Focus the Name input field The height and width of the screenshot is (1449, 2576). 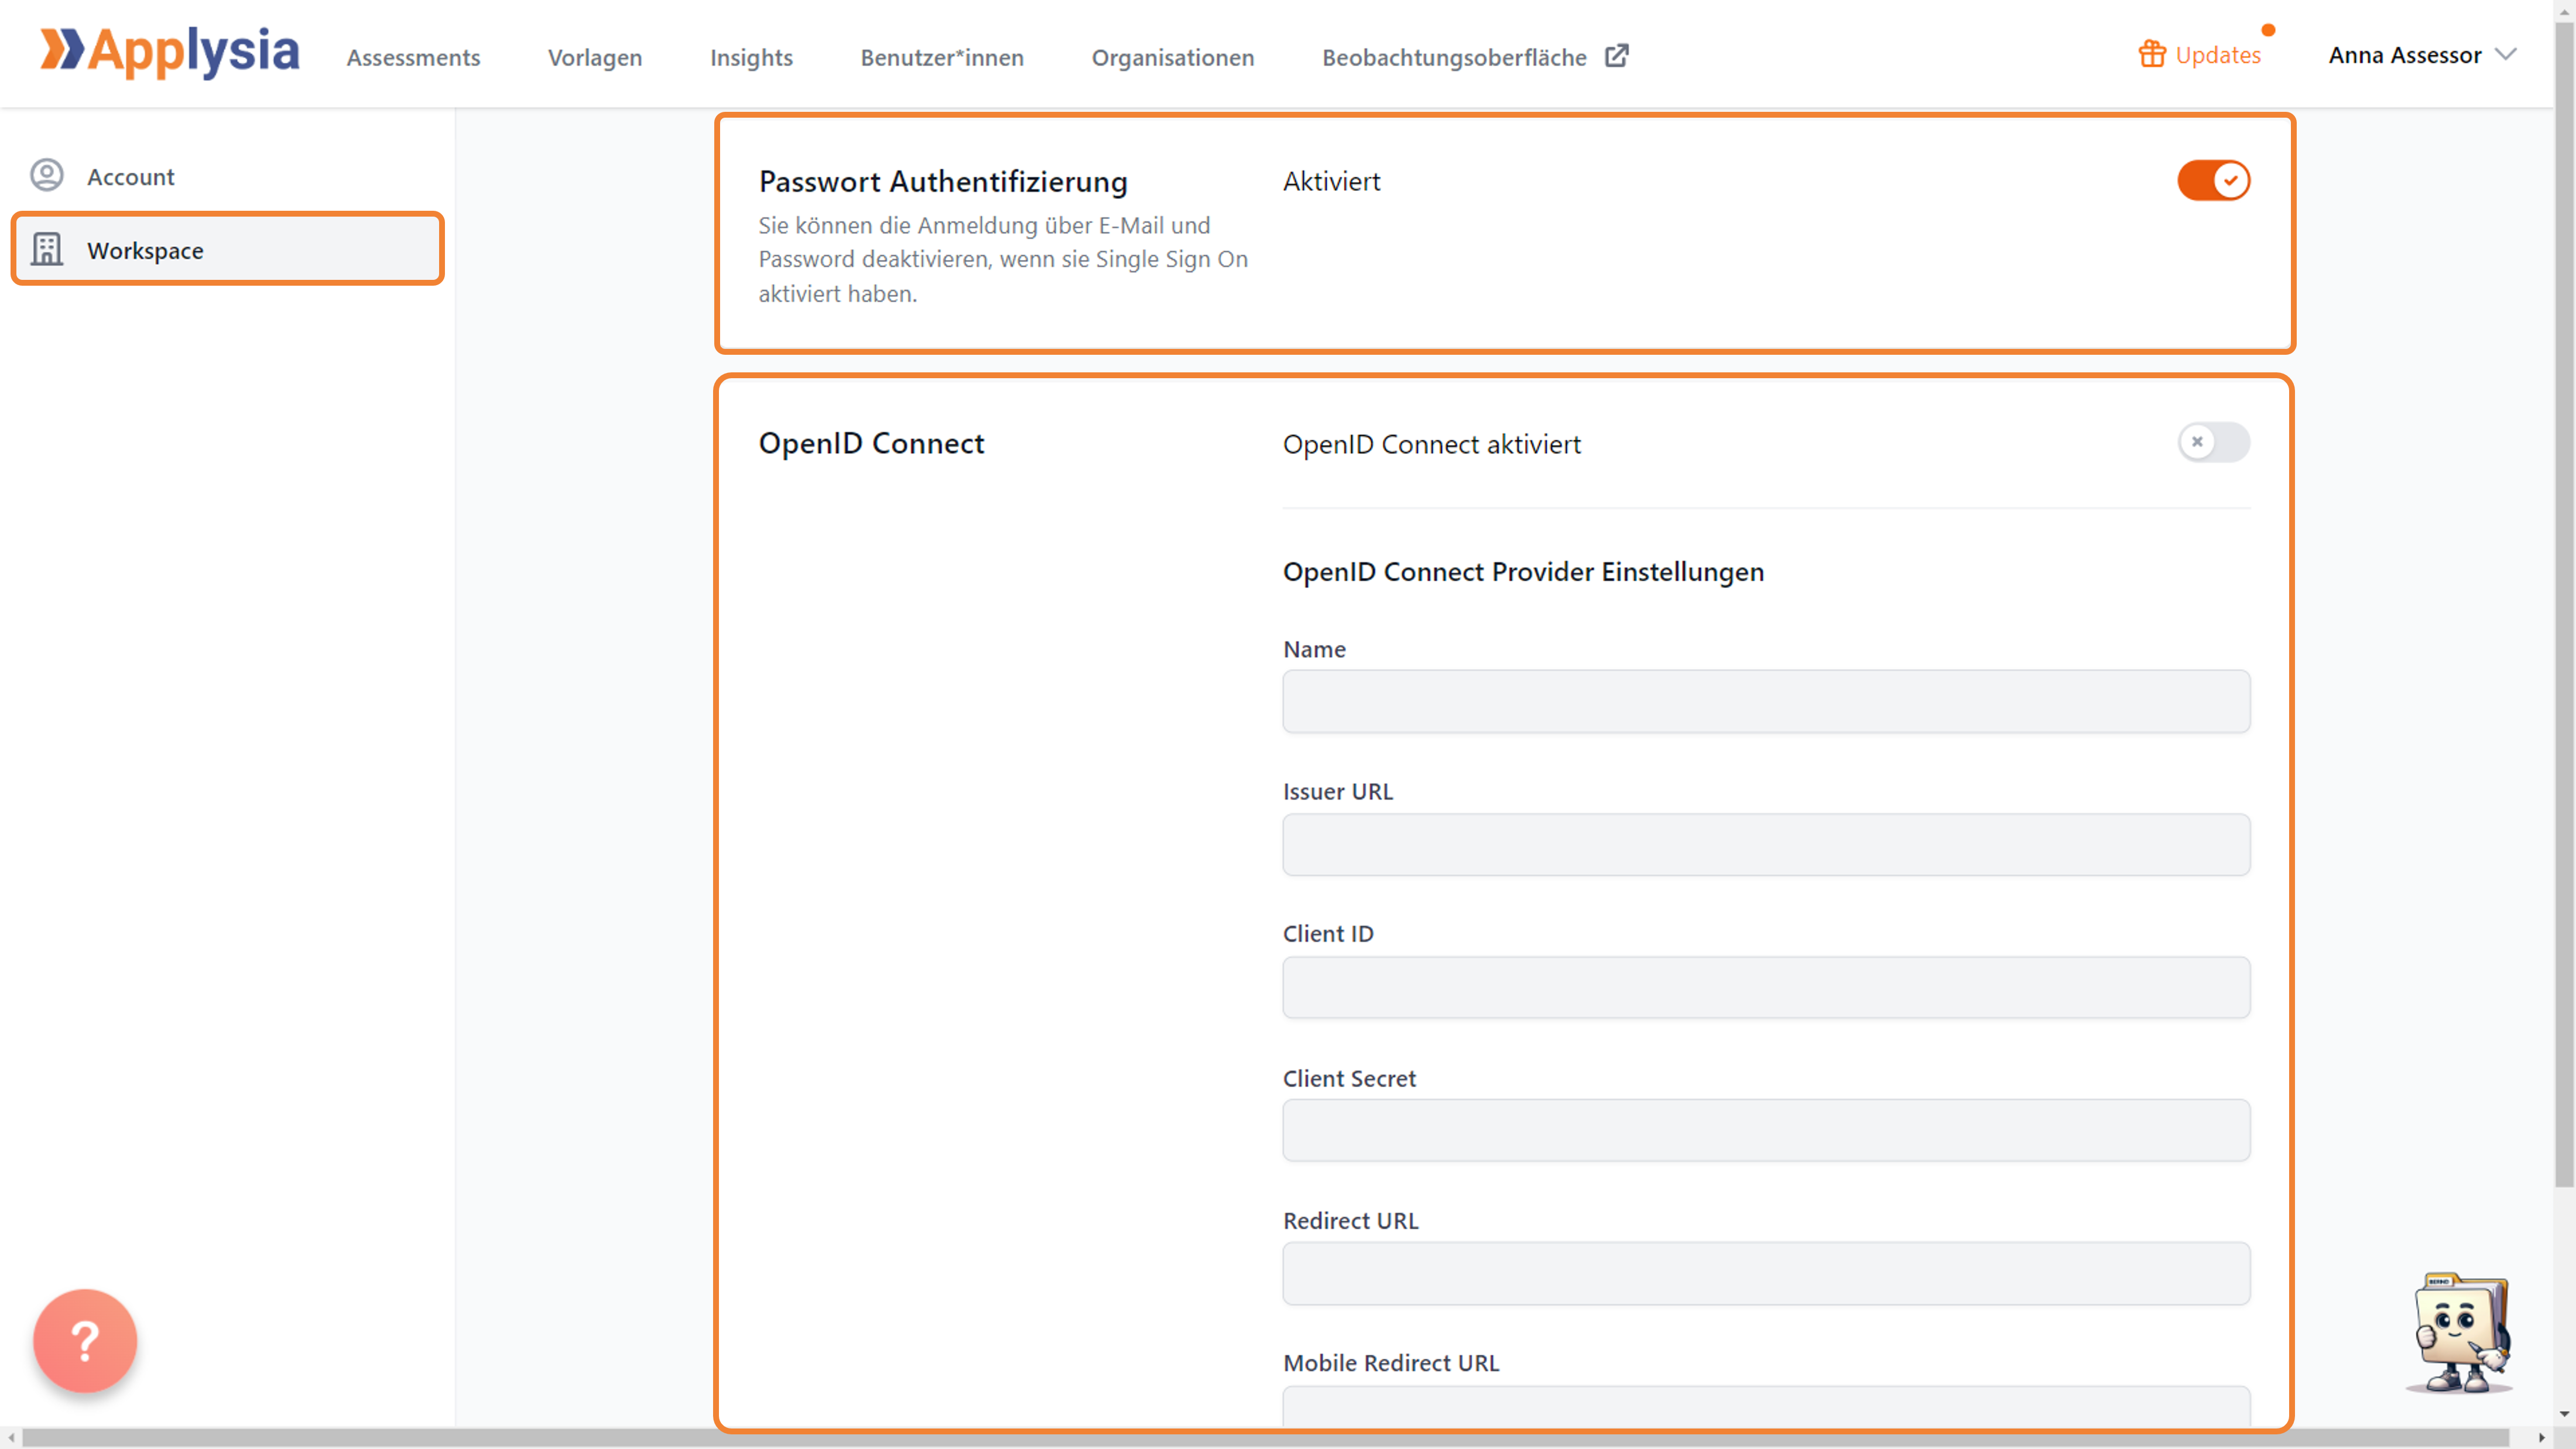point(1766,701)
